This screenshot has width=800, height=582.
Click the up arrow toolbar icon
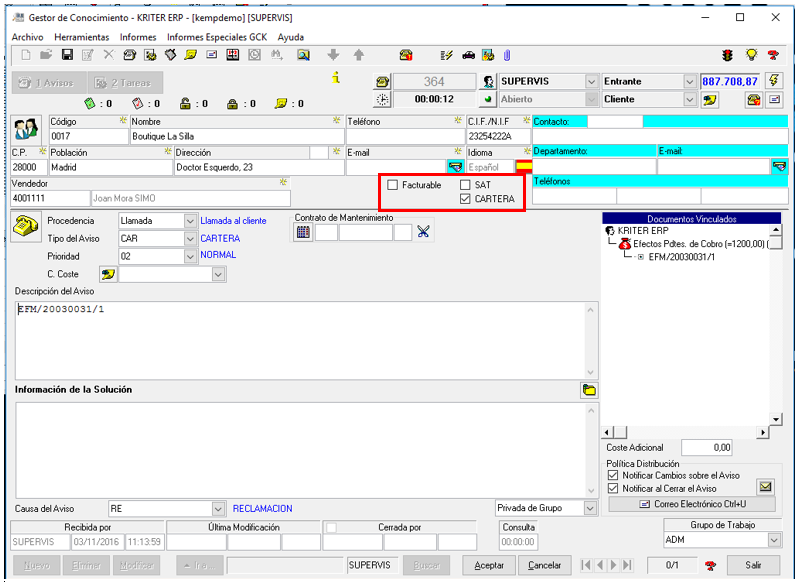click(359, 55)
